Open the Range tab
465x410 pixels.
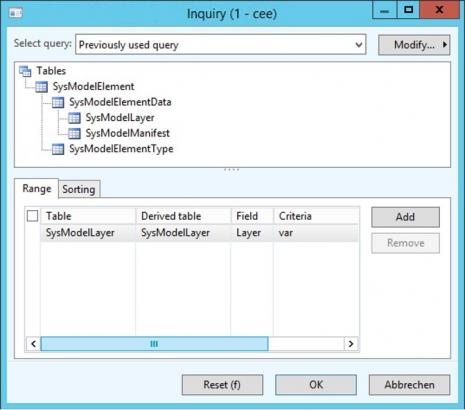coord(37,189)
